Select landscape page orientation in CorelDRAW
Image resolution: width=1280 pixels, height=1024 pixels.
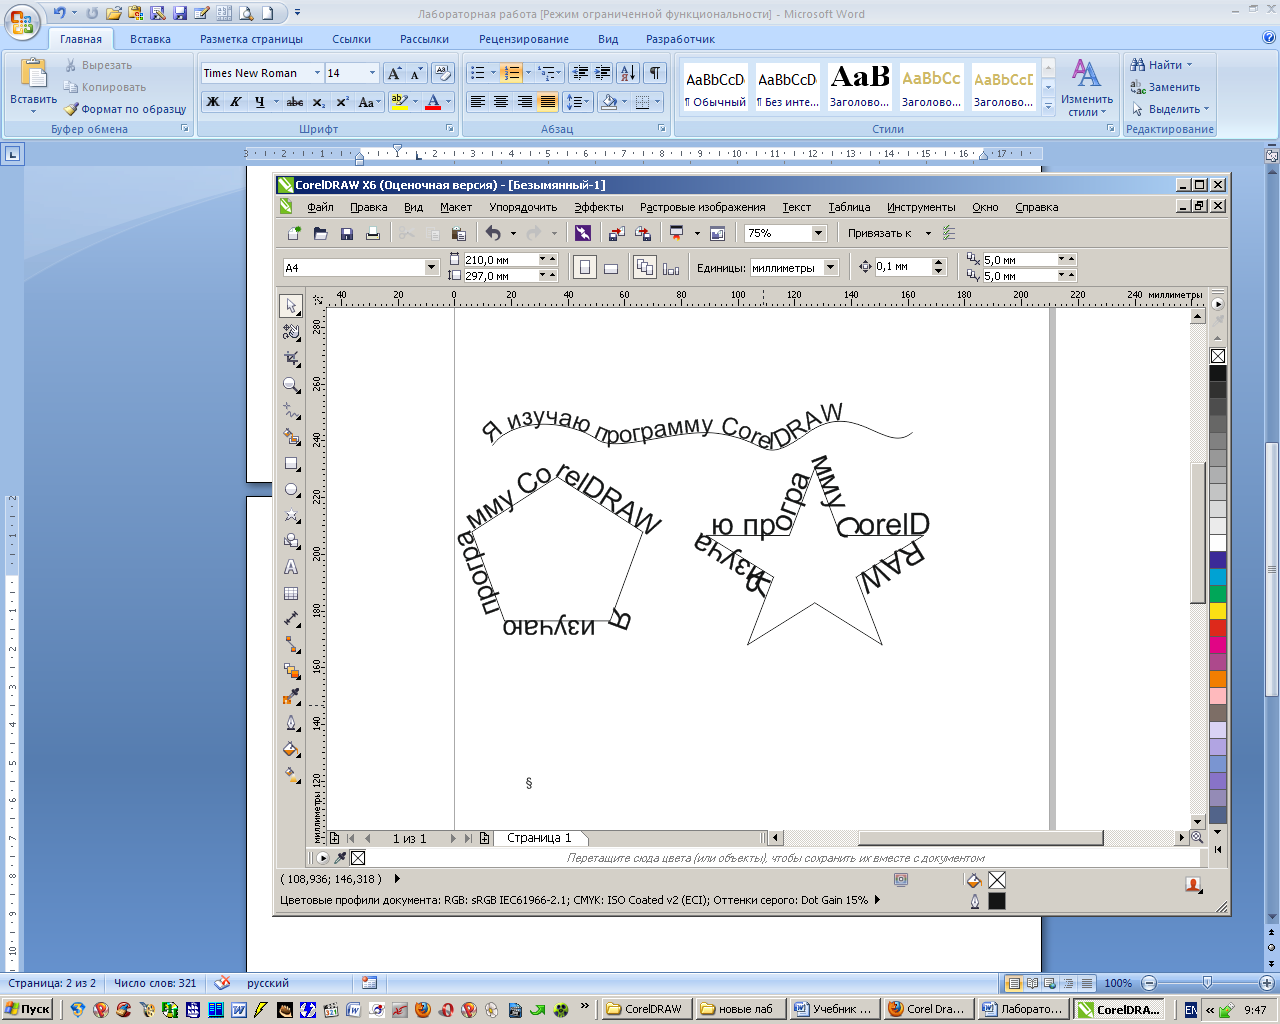pos(611,267)
